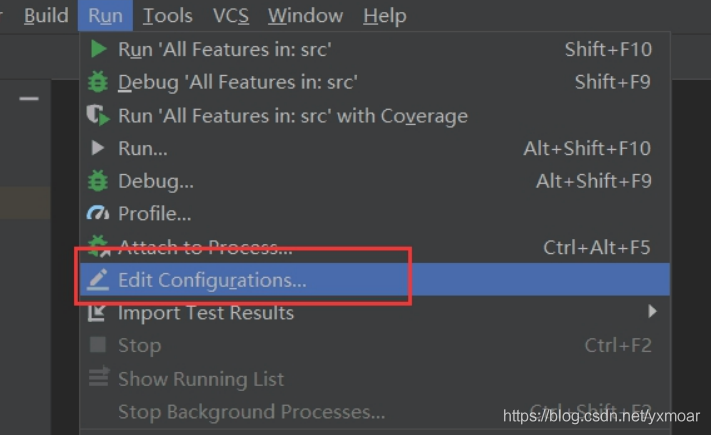The height and width of the screenshot is (435, 711).
Task: Click the Profile gauge icon
Action: point(98,213)
